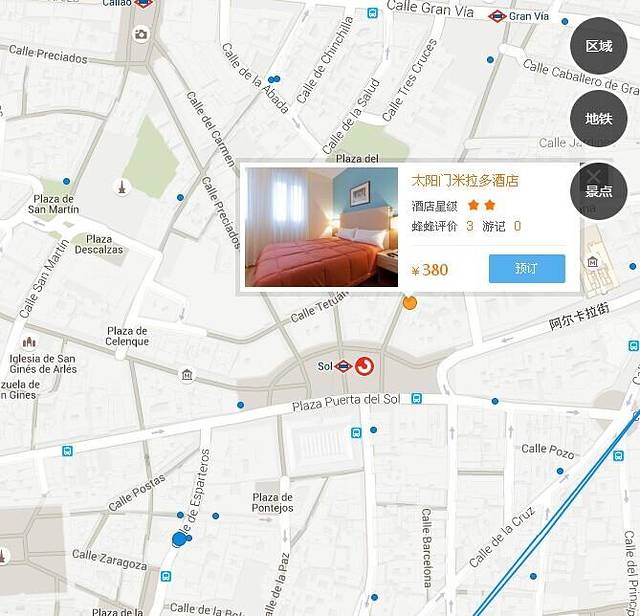This screenshot has width=640, height=616.
Task: Open the 太阳门米拉多酒店 hotel name link
Action: tap(465, 181)
